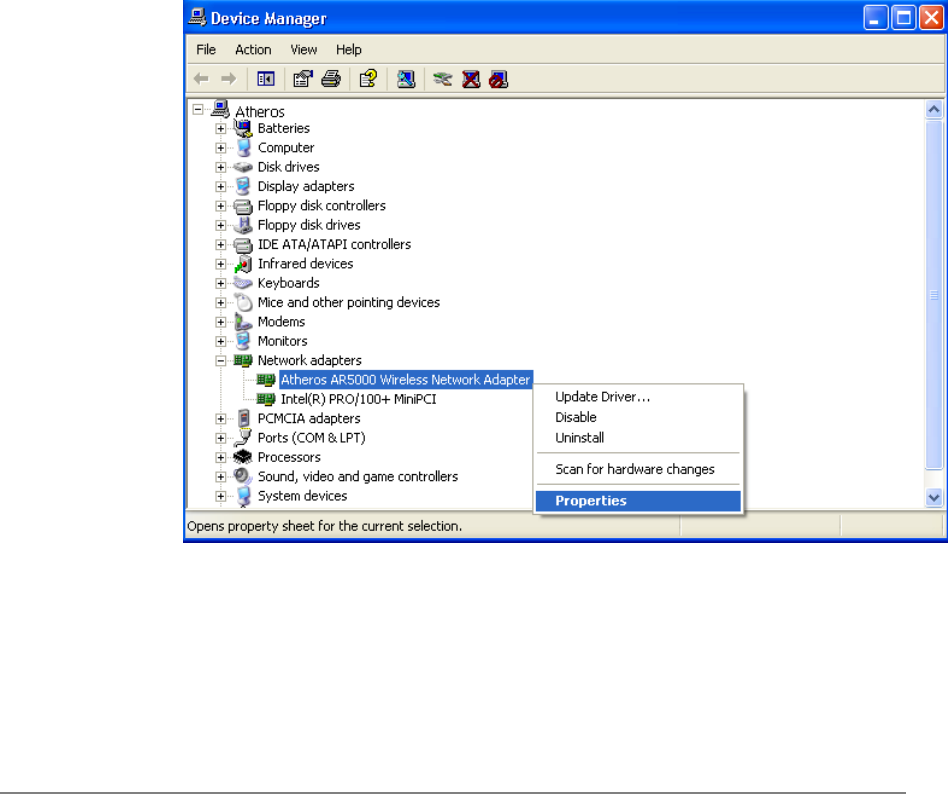
Task: Maximize the Device Manager window
Action: point(904,18)
